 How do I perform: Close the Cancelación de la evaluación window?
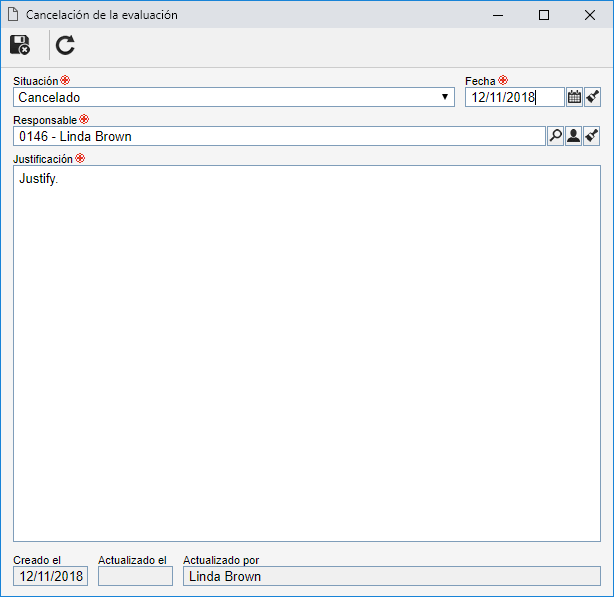coord(590,15)
